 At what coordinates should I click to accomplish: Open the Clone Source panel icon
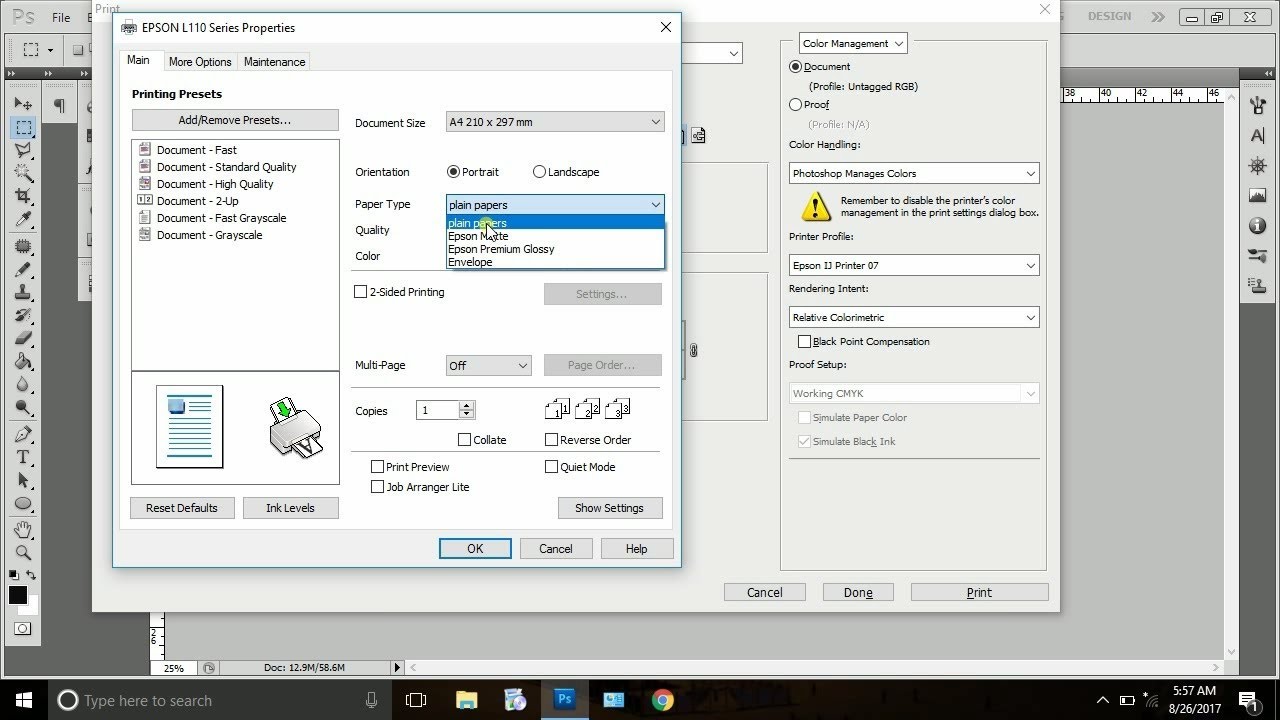[x=1258, y=286]
